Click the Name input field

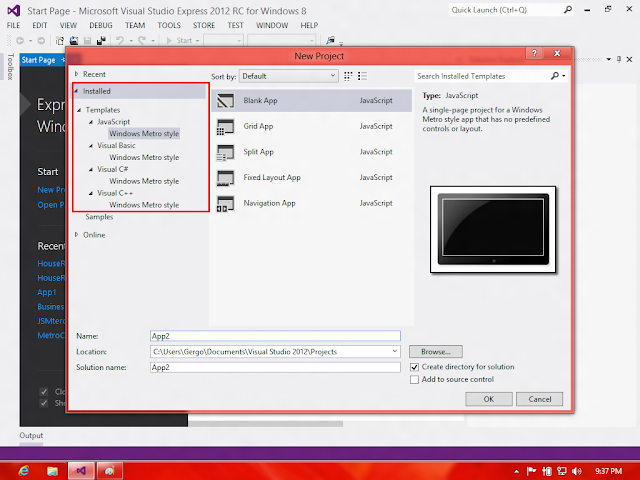[x=275, y=336]
